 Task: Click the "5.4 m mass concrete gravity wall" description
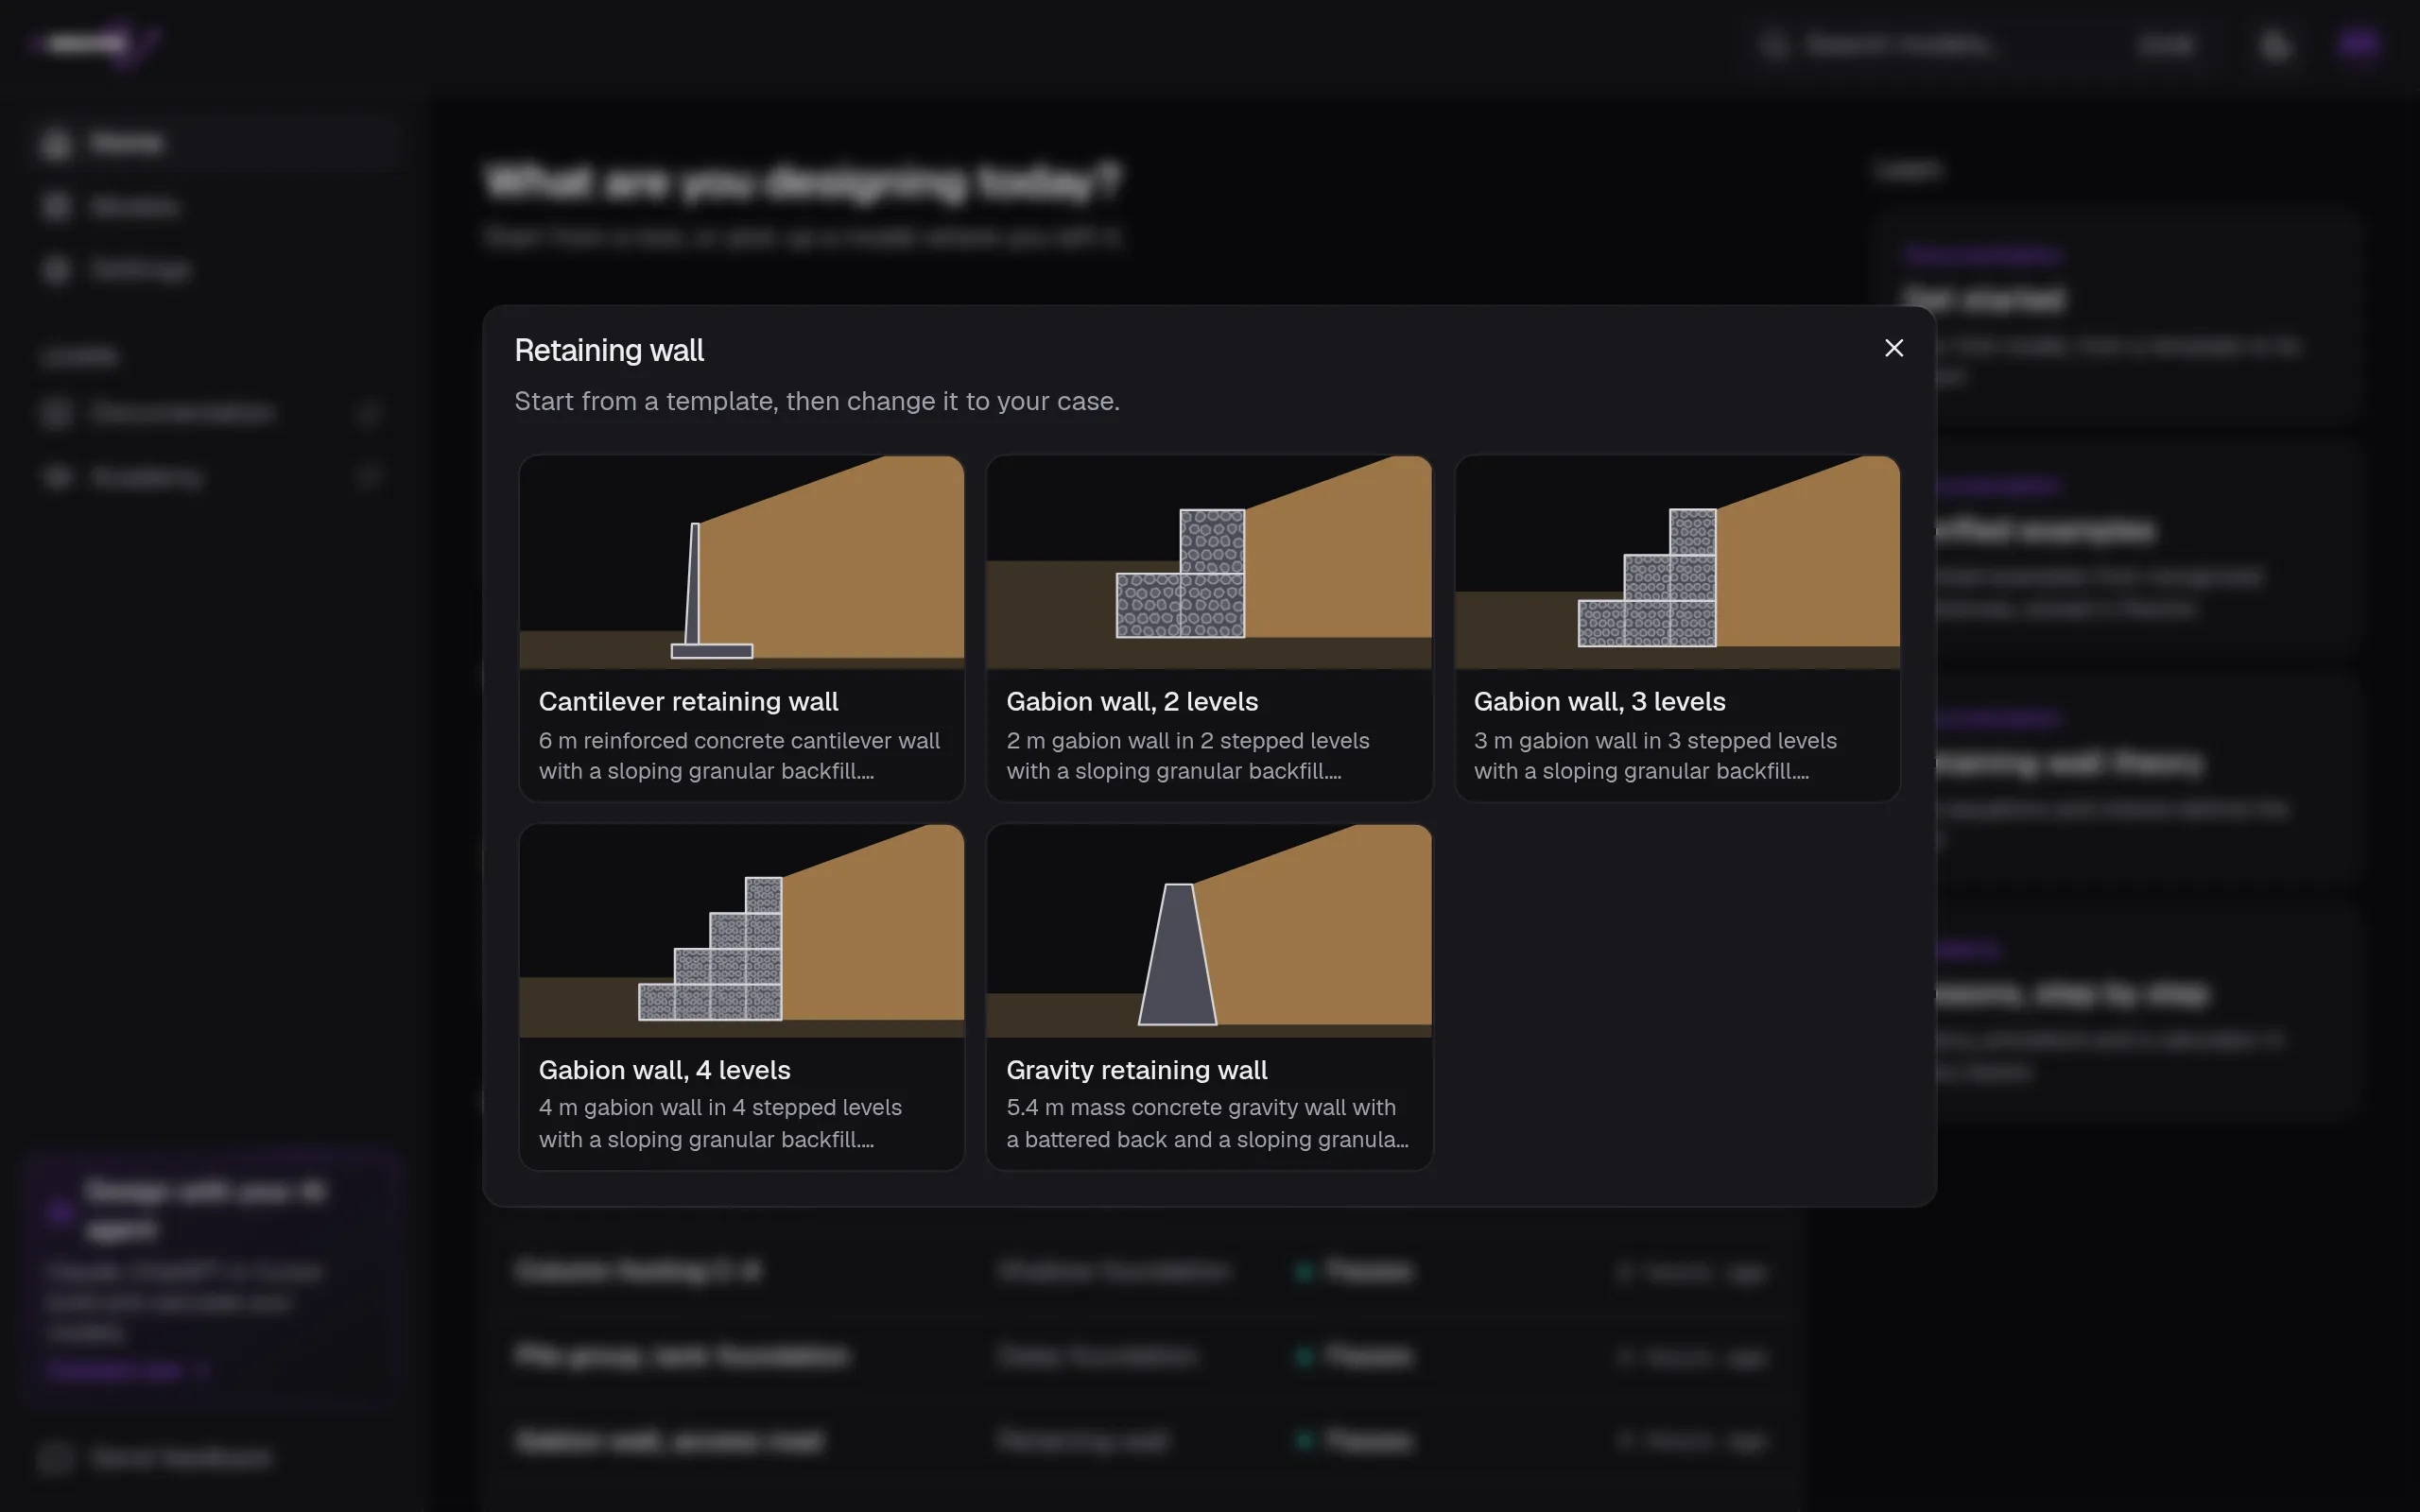[x=1207, y=1123]
